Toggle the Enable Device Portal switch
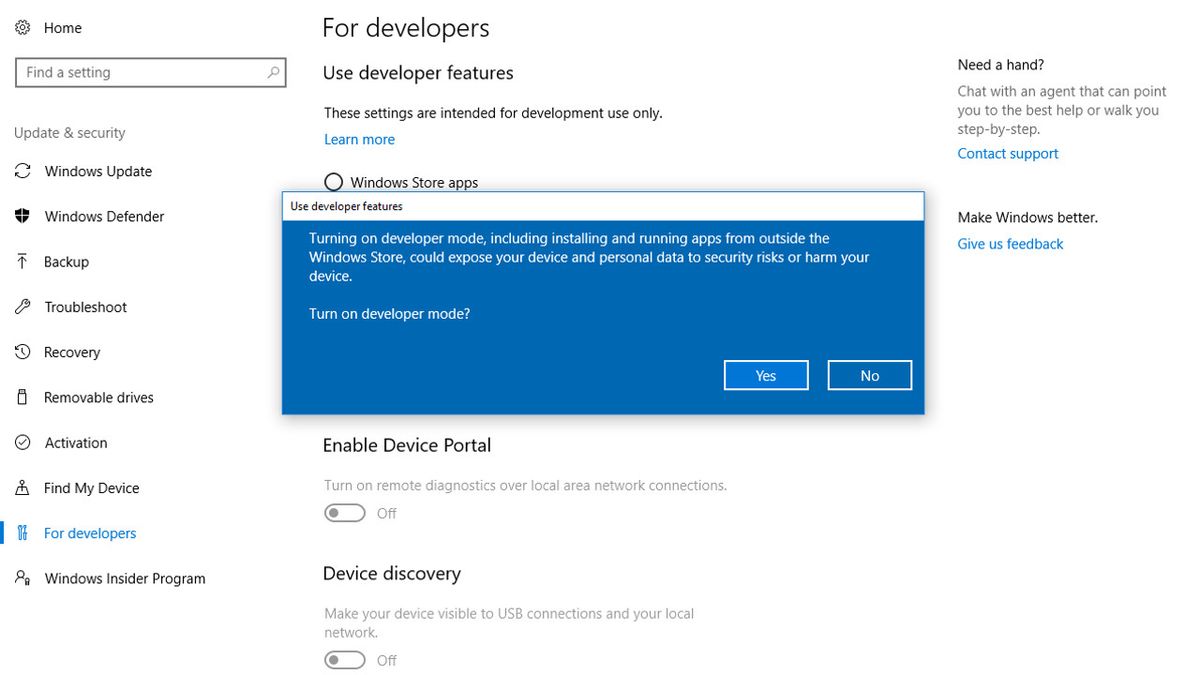This screenshot has height=675, width=1200. [x=344, y=512]
